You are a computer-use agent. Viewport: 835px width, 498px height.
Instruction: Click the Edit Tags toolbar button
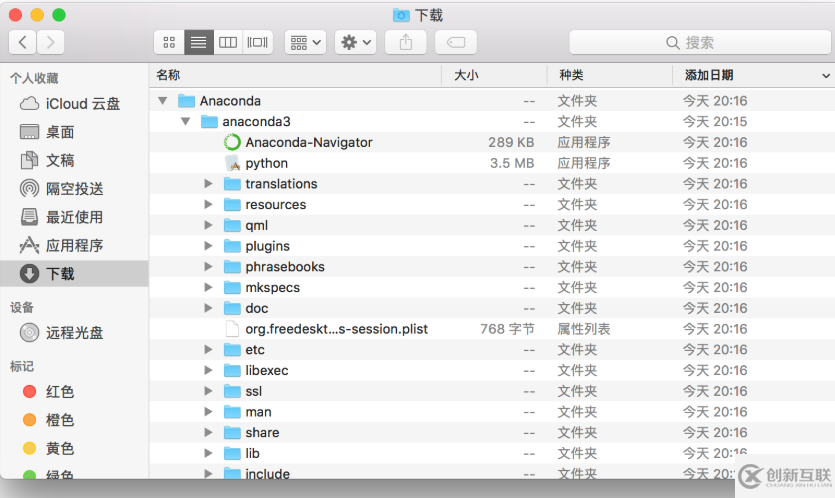tap(455, 42)
